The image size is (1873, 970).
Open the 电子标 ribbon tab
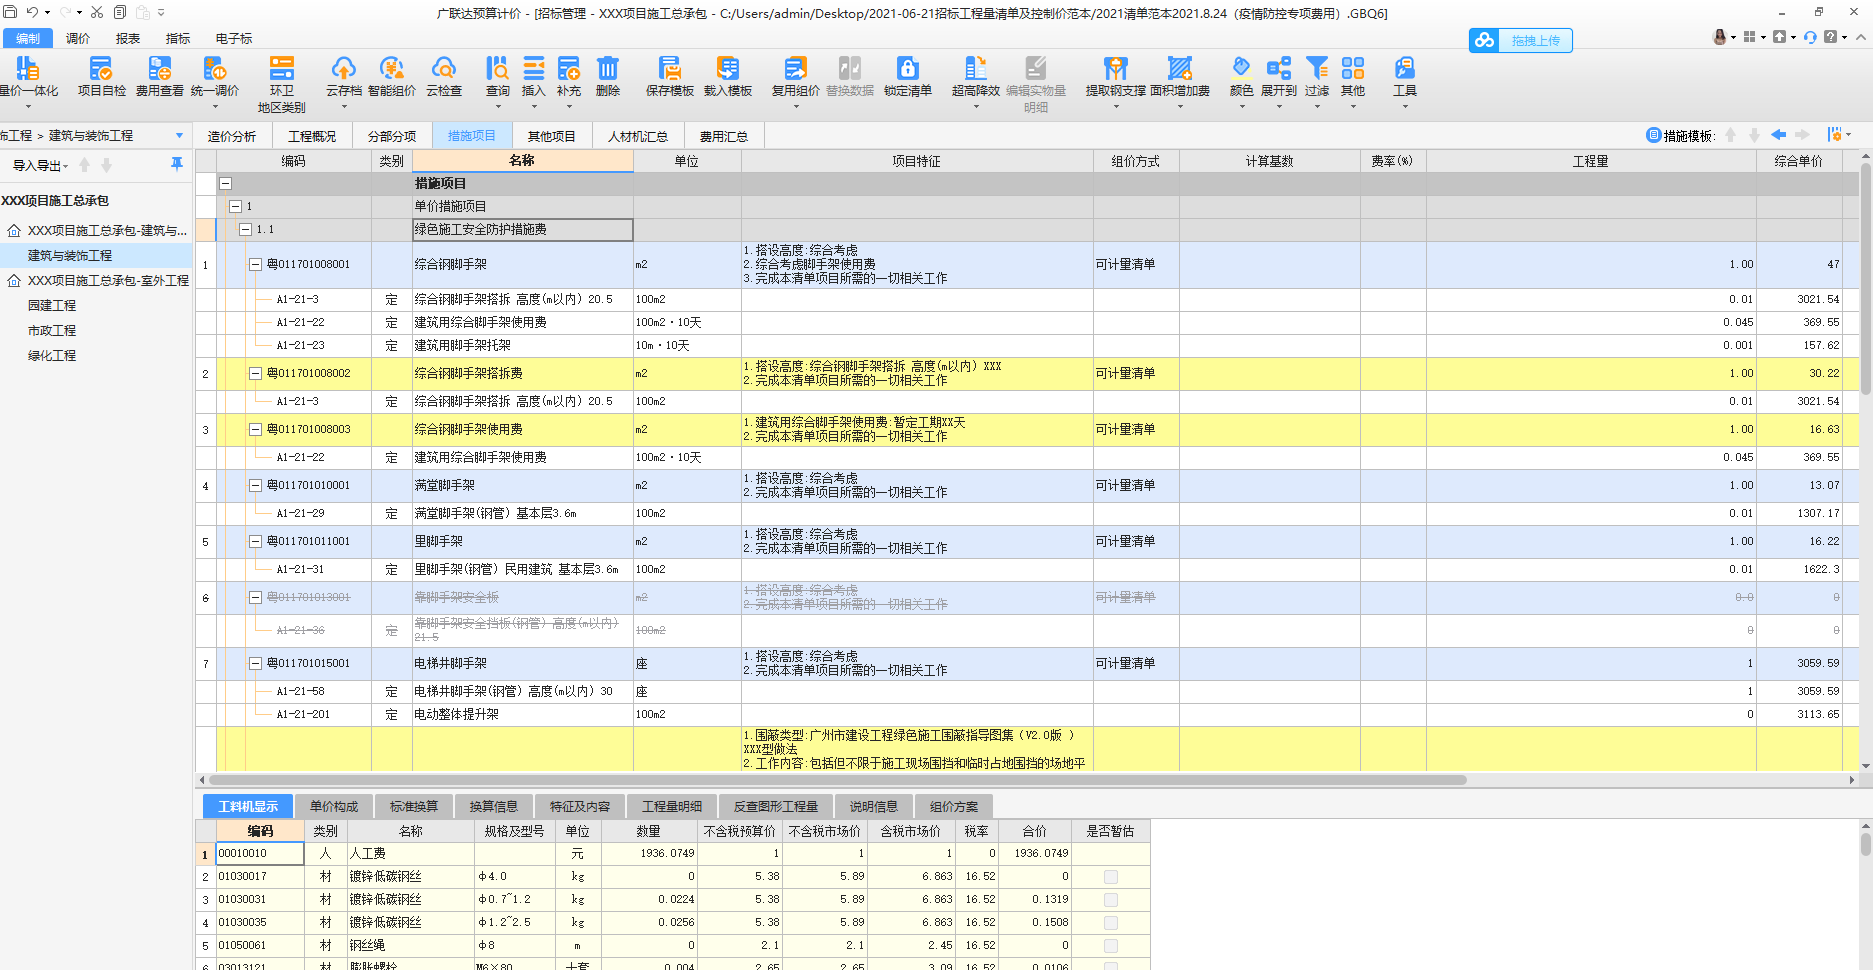(234, 39)
